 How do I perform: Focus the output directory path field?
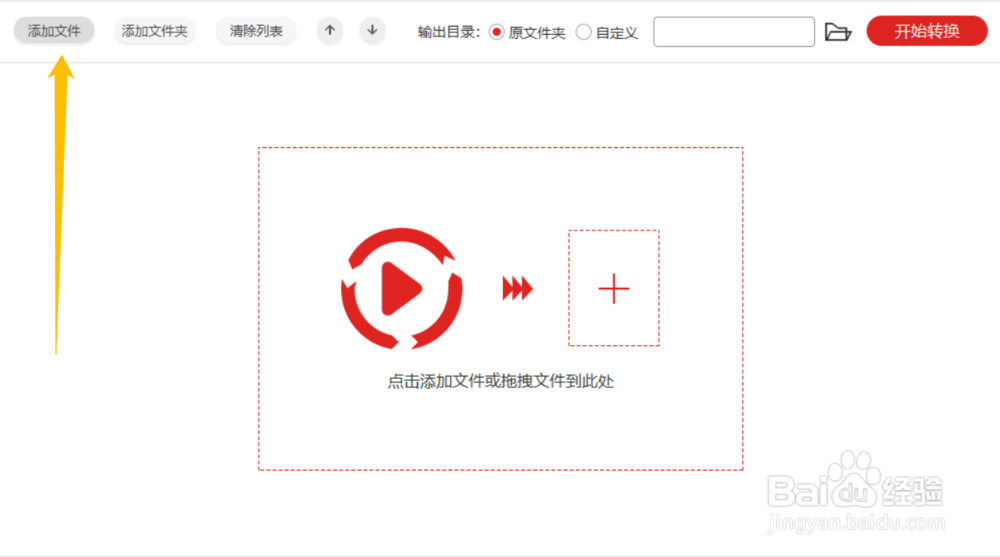pos(733,32)
